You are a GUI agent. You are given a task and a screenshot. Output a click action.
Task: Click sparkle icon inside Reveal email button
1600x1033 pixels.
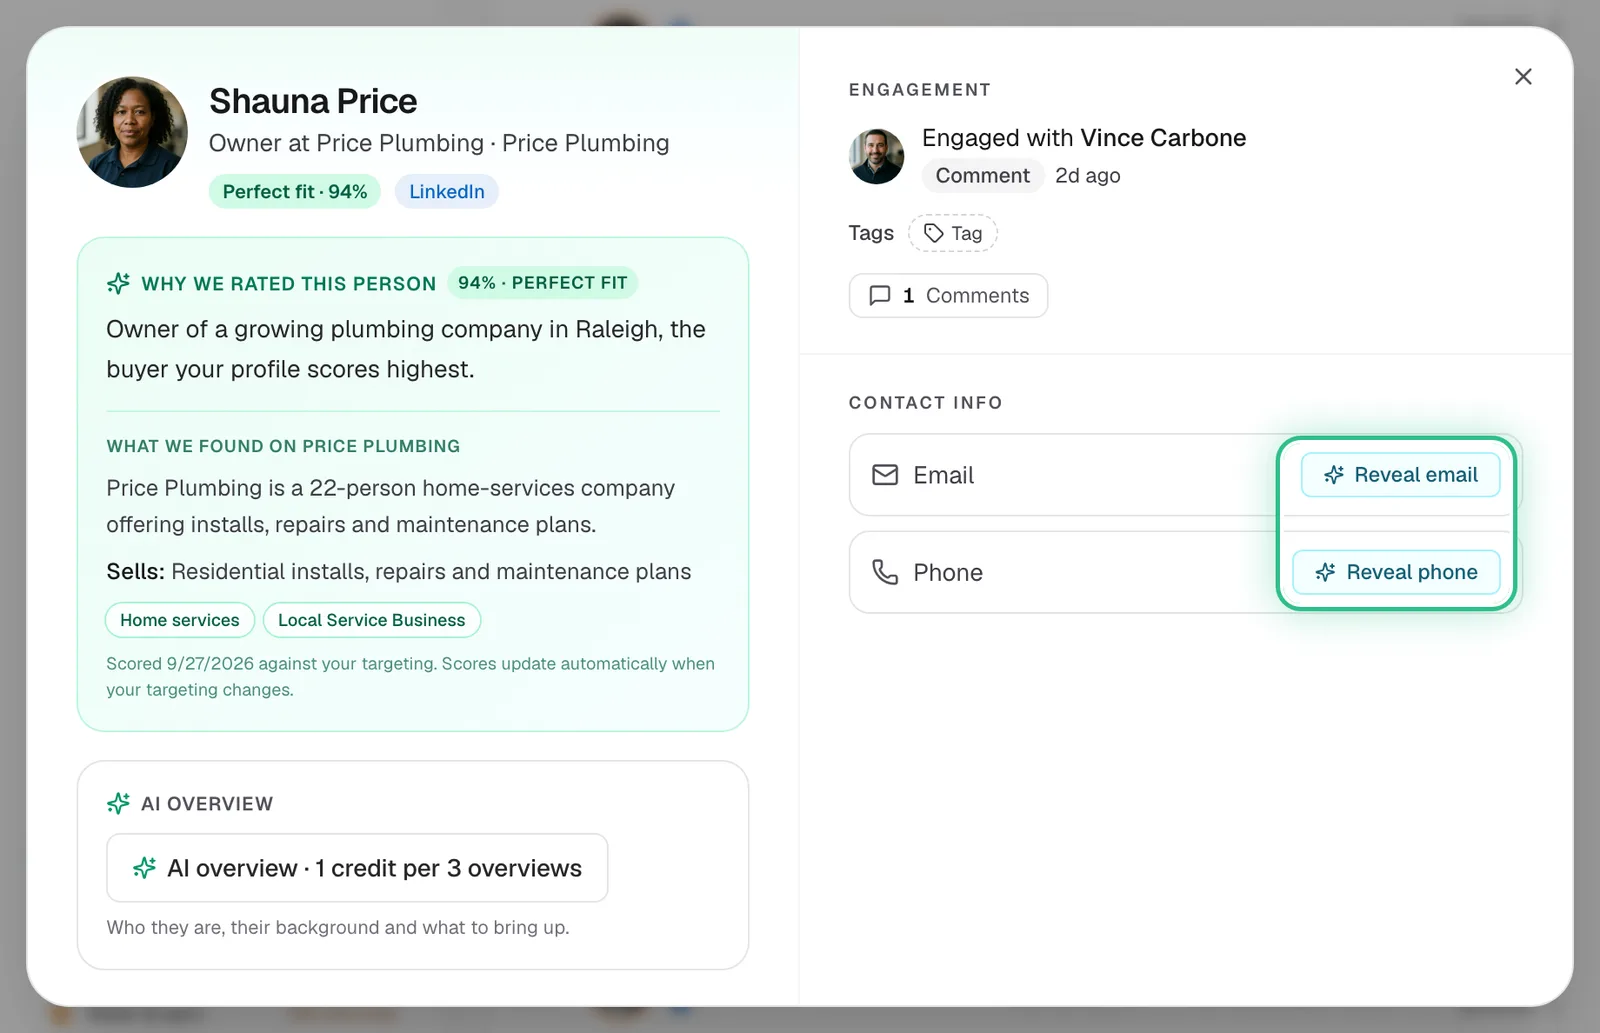tap(1334, 475)
